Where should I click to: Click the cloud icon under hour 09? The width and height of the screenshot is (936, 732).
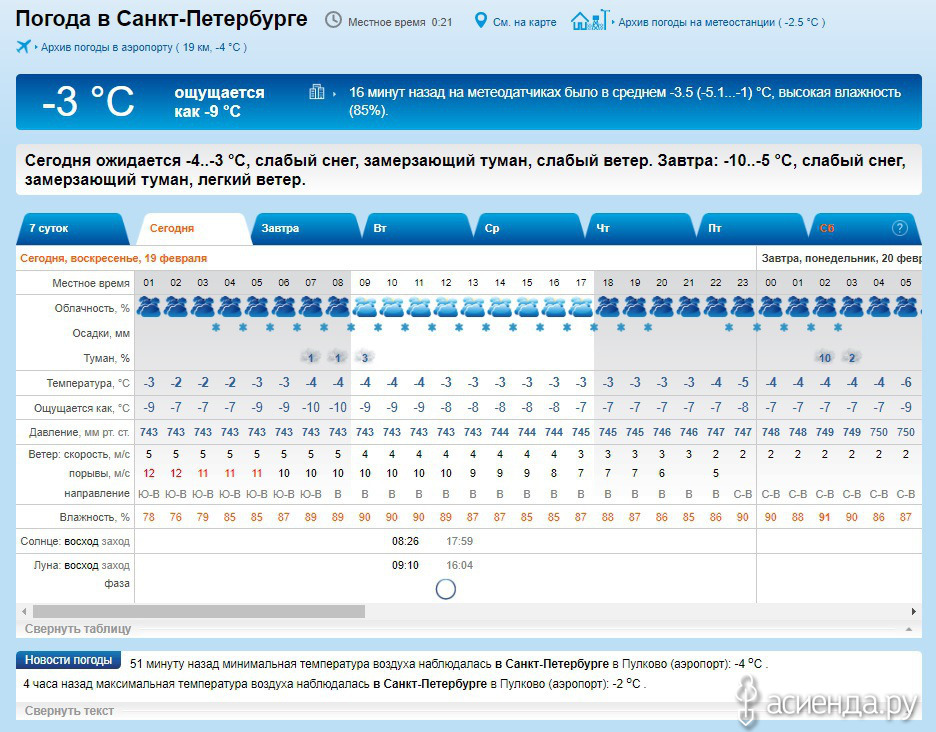[x=365, y=307]
